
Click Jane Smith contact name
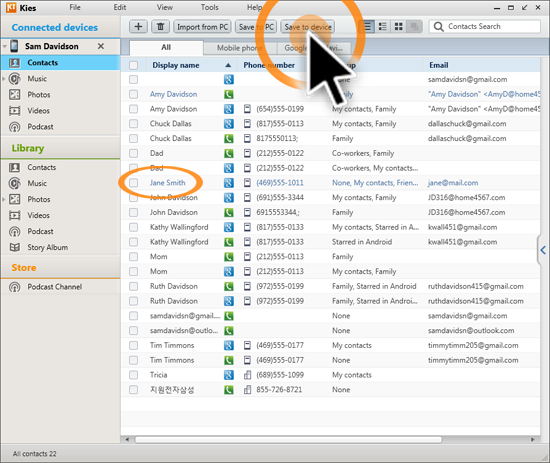coord(167,183)
